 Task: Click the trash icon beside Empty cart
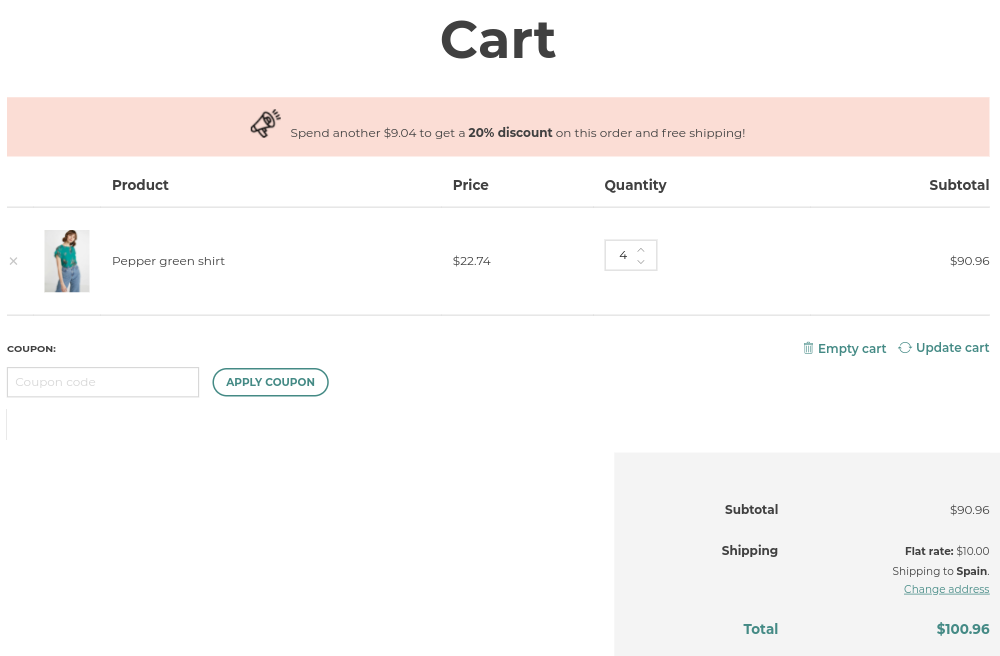[x=808, y=348]
